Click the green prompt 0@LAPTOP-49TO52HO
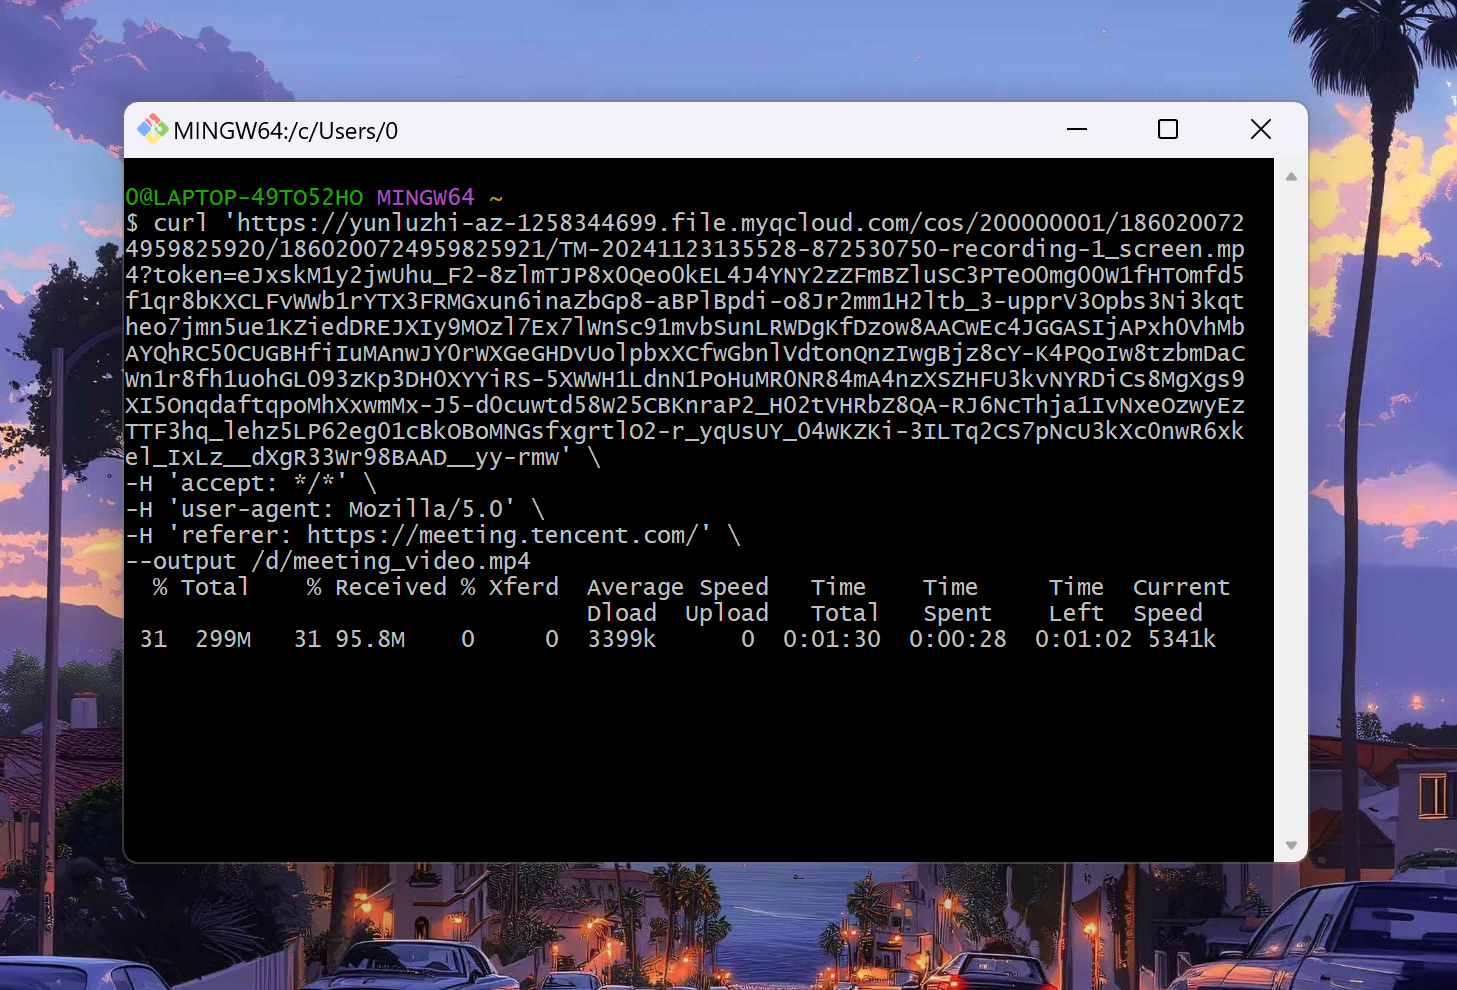The image size is (1457, 990). coord(243,197)
